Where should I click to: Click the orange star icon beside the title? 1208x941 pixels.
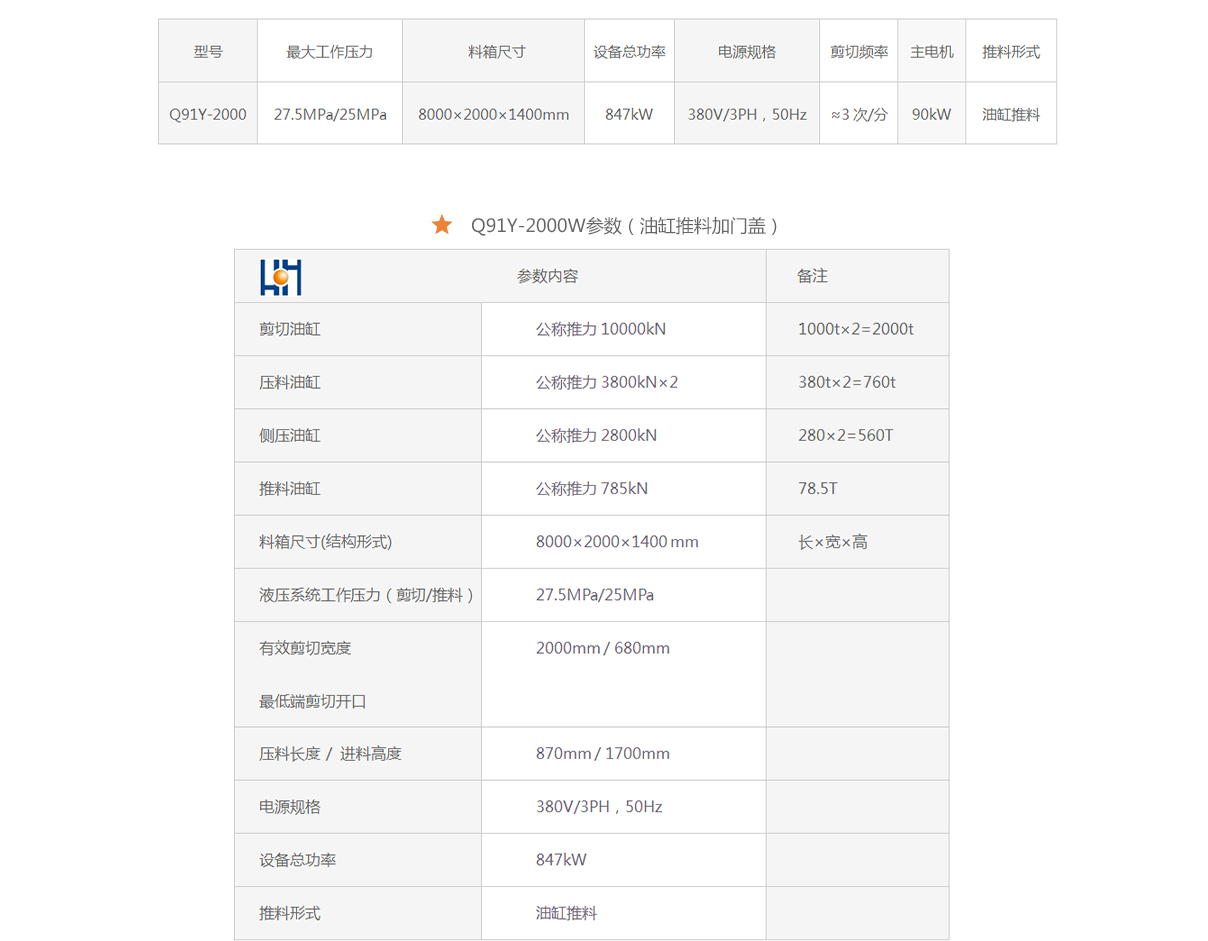(x=442, y=225)
